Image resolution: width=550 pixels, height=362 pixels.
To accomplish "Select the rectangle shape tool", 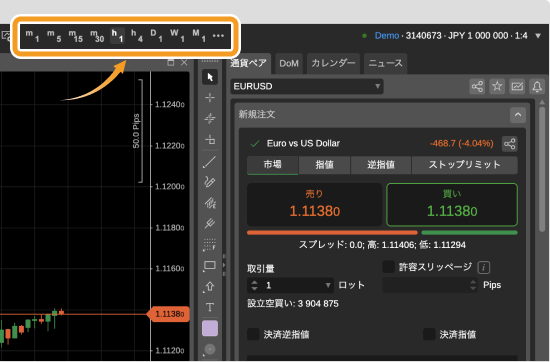I will tap(210, 266).
